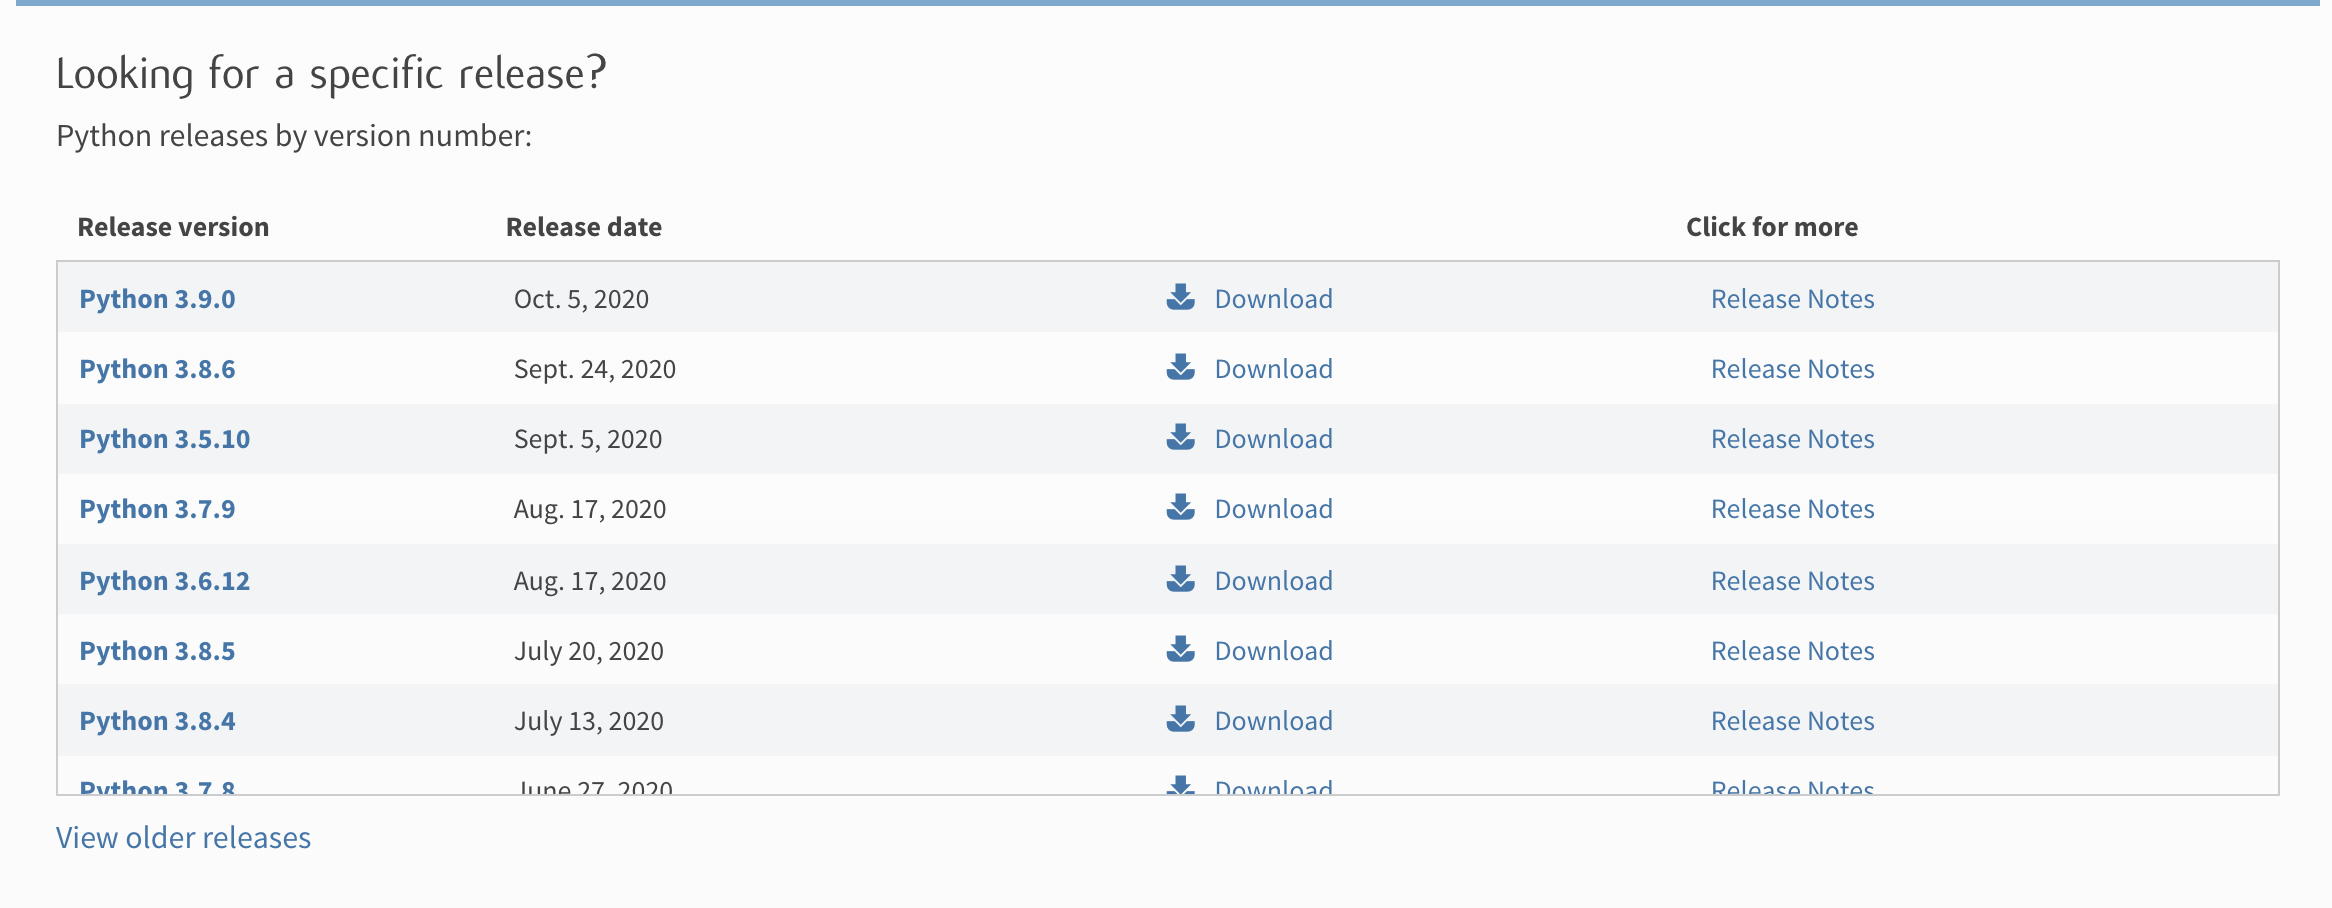
Task: Click the Sept. 5, 2020 release date
Action: [x=587, y=439]
